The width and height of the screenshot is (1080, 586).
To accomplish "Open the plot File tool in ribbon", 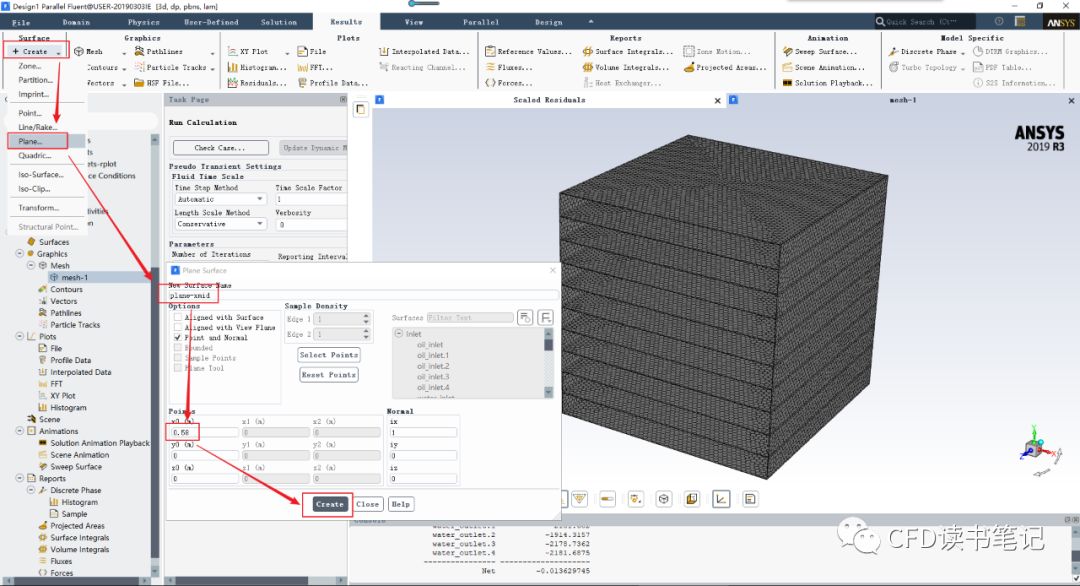I will point(312,52).
